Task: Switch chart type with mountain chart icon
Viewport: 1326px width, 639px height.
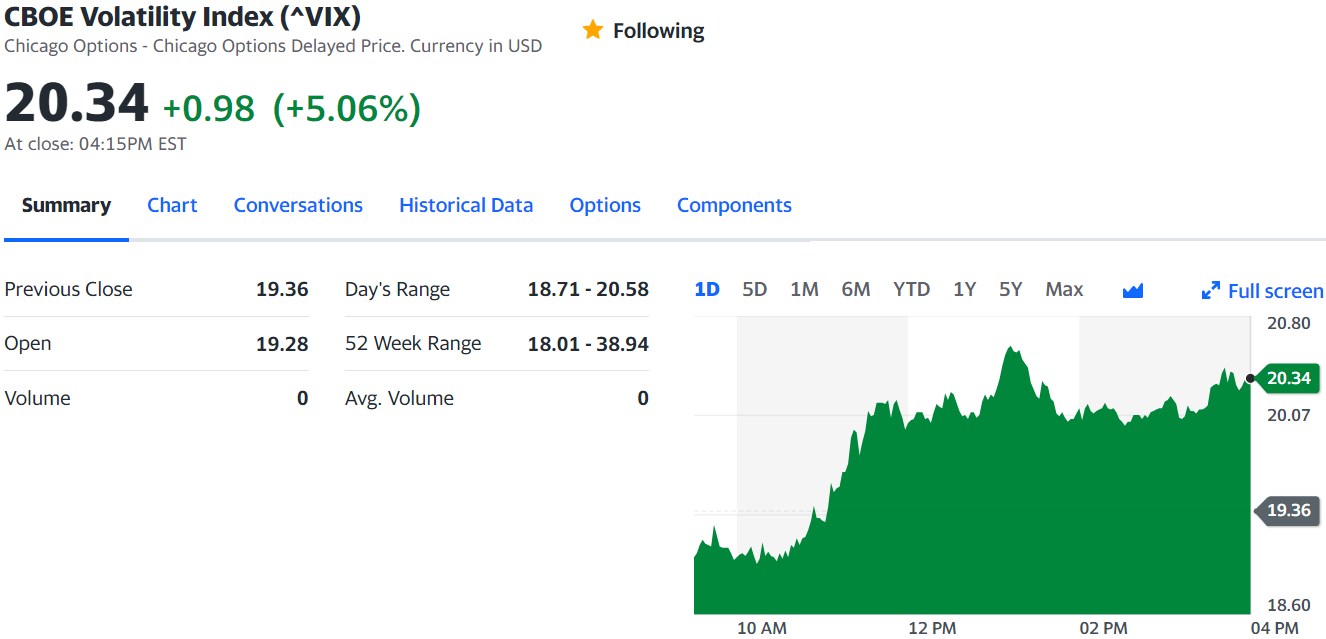Action: [x=1133, y=290]
